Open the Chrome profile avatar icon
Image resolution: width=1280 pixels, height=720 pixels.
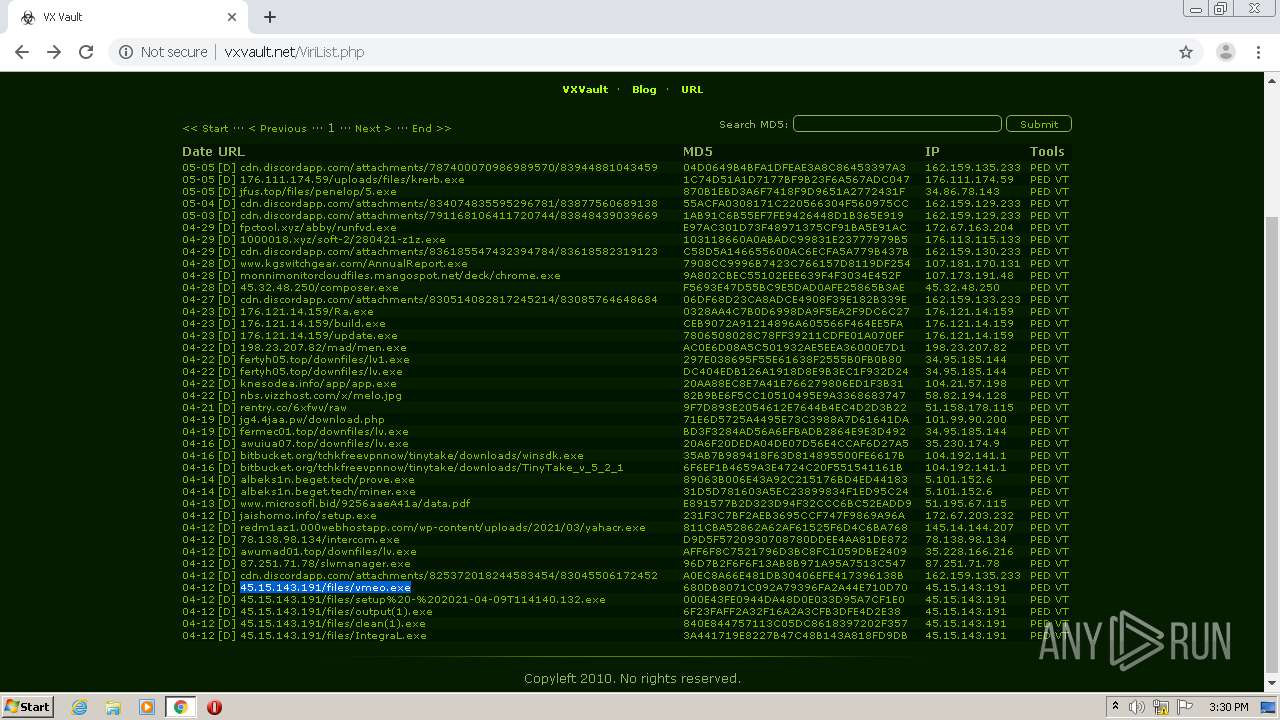pos(1225,52)
